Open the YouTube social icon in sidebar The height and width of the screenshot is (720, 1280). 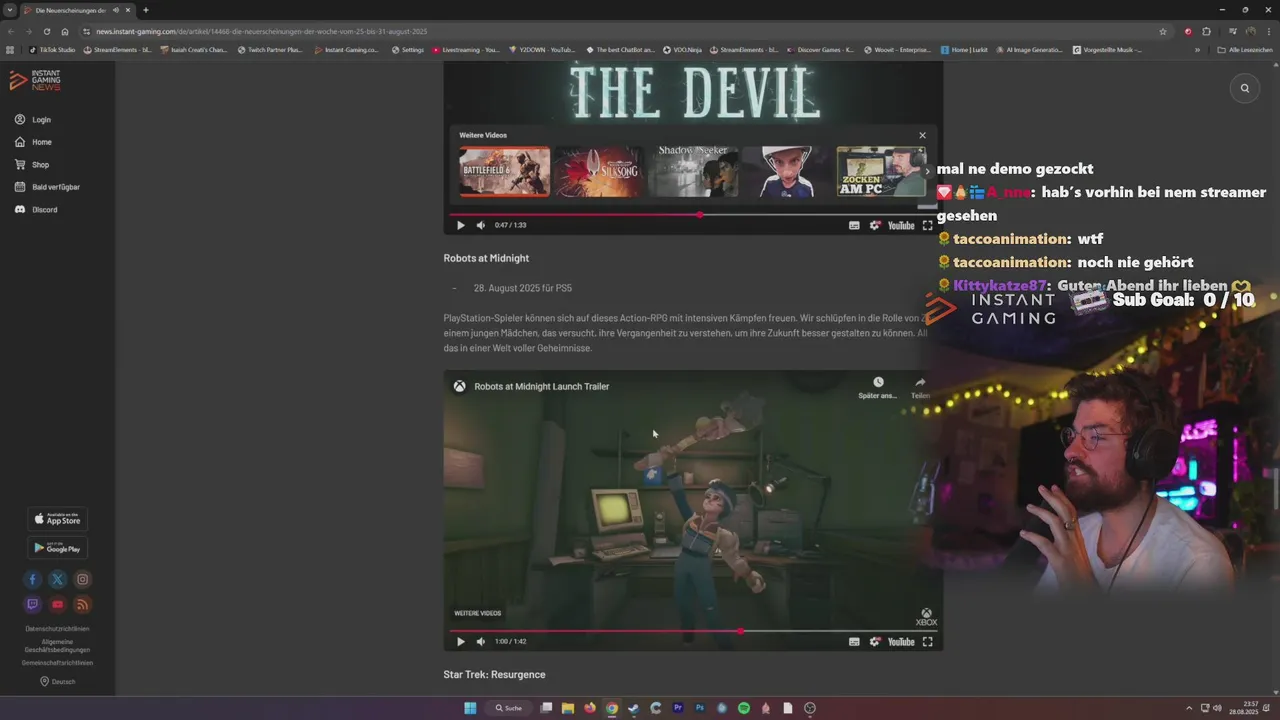point(57,604)
